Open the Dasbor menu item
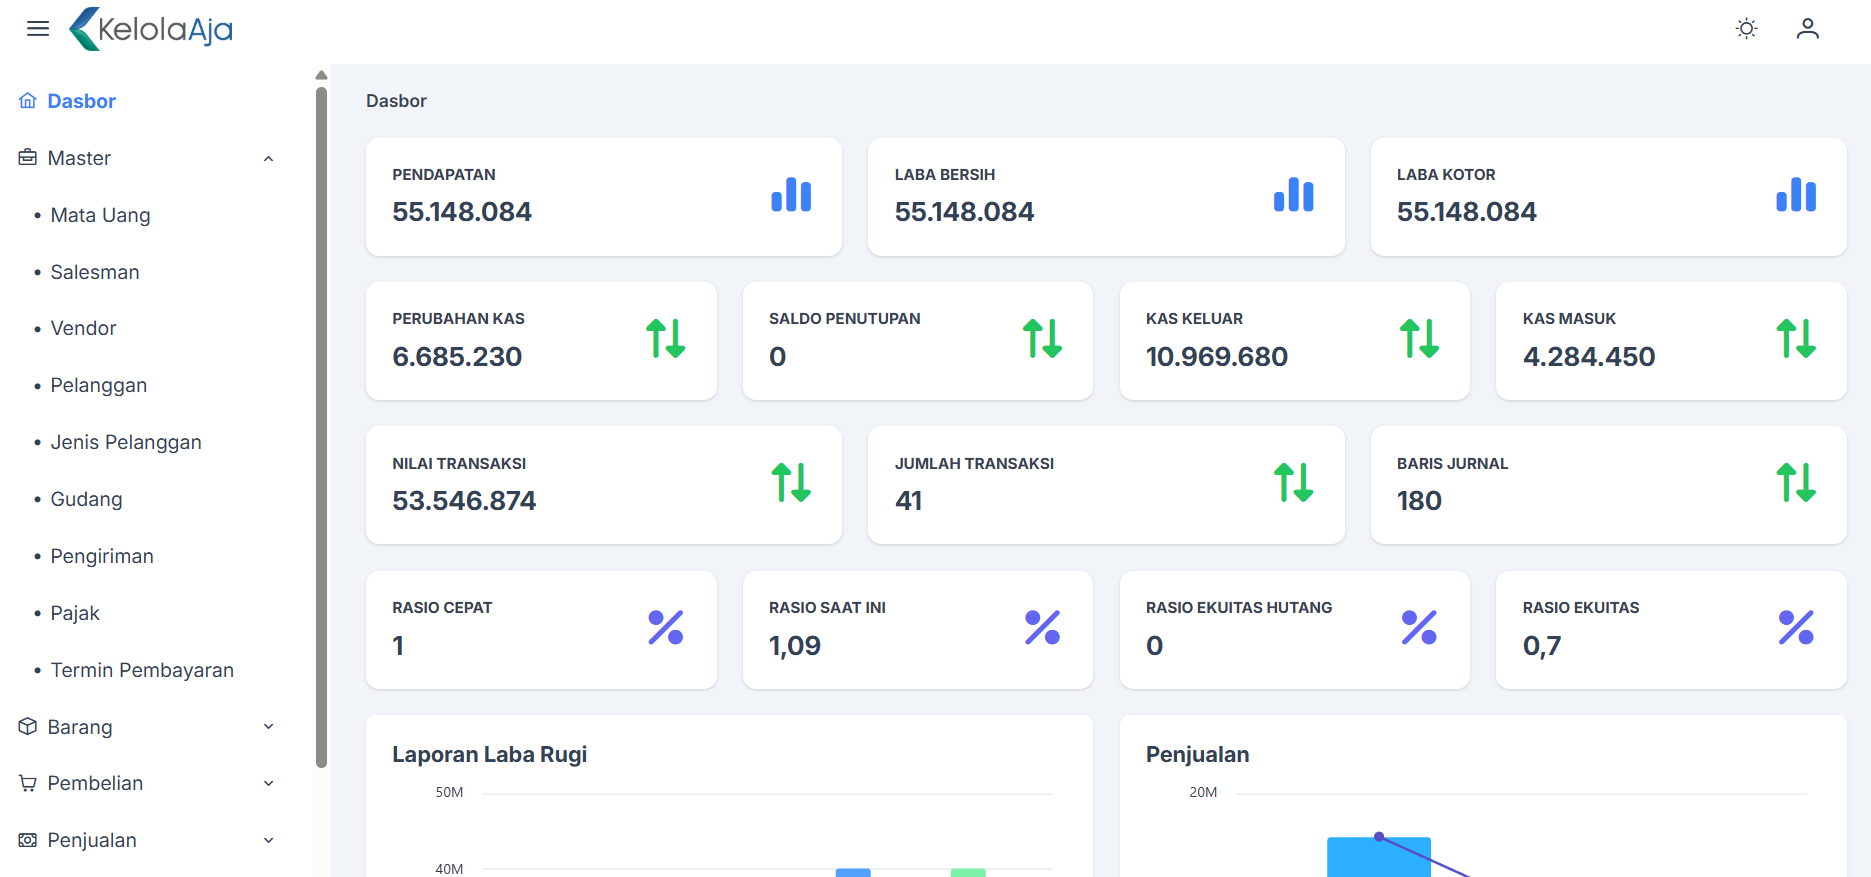This screenshot has height=877, width=1871. point(81,101)
